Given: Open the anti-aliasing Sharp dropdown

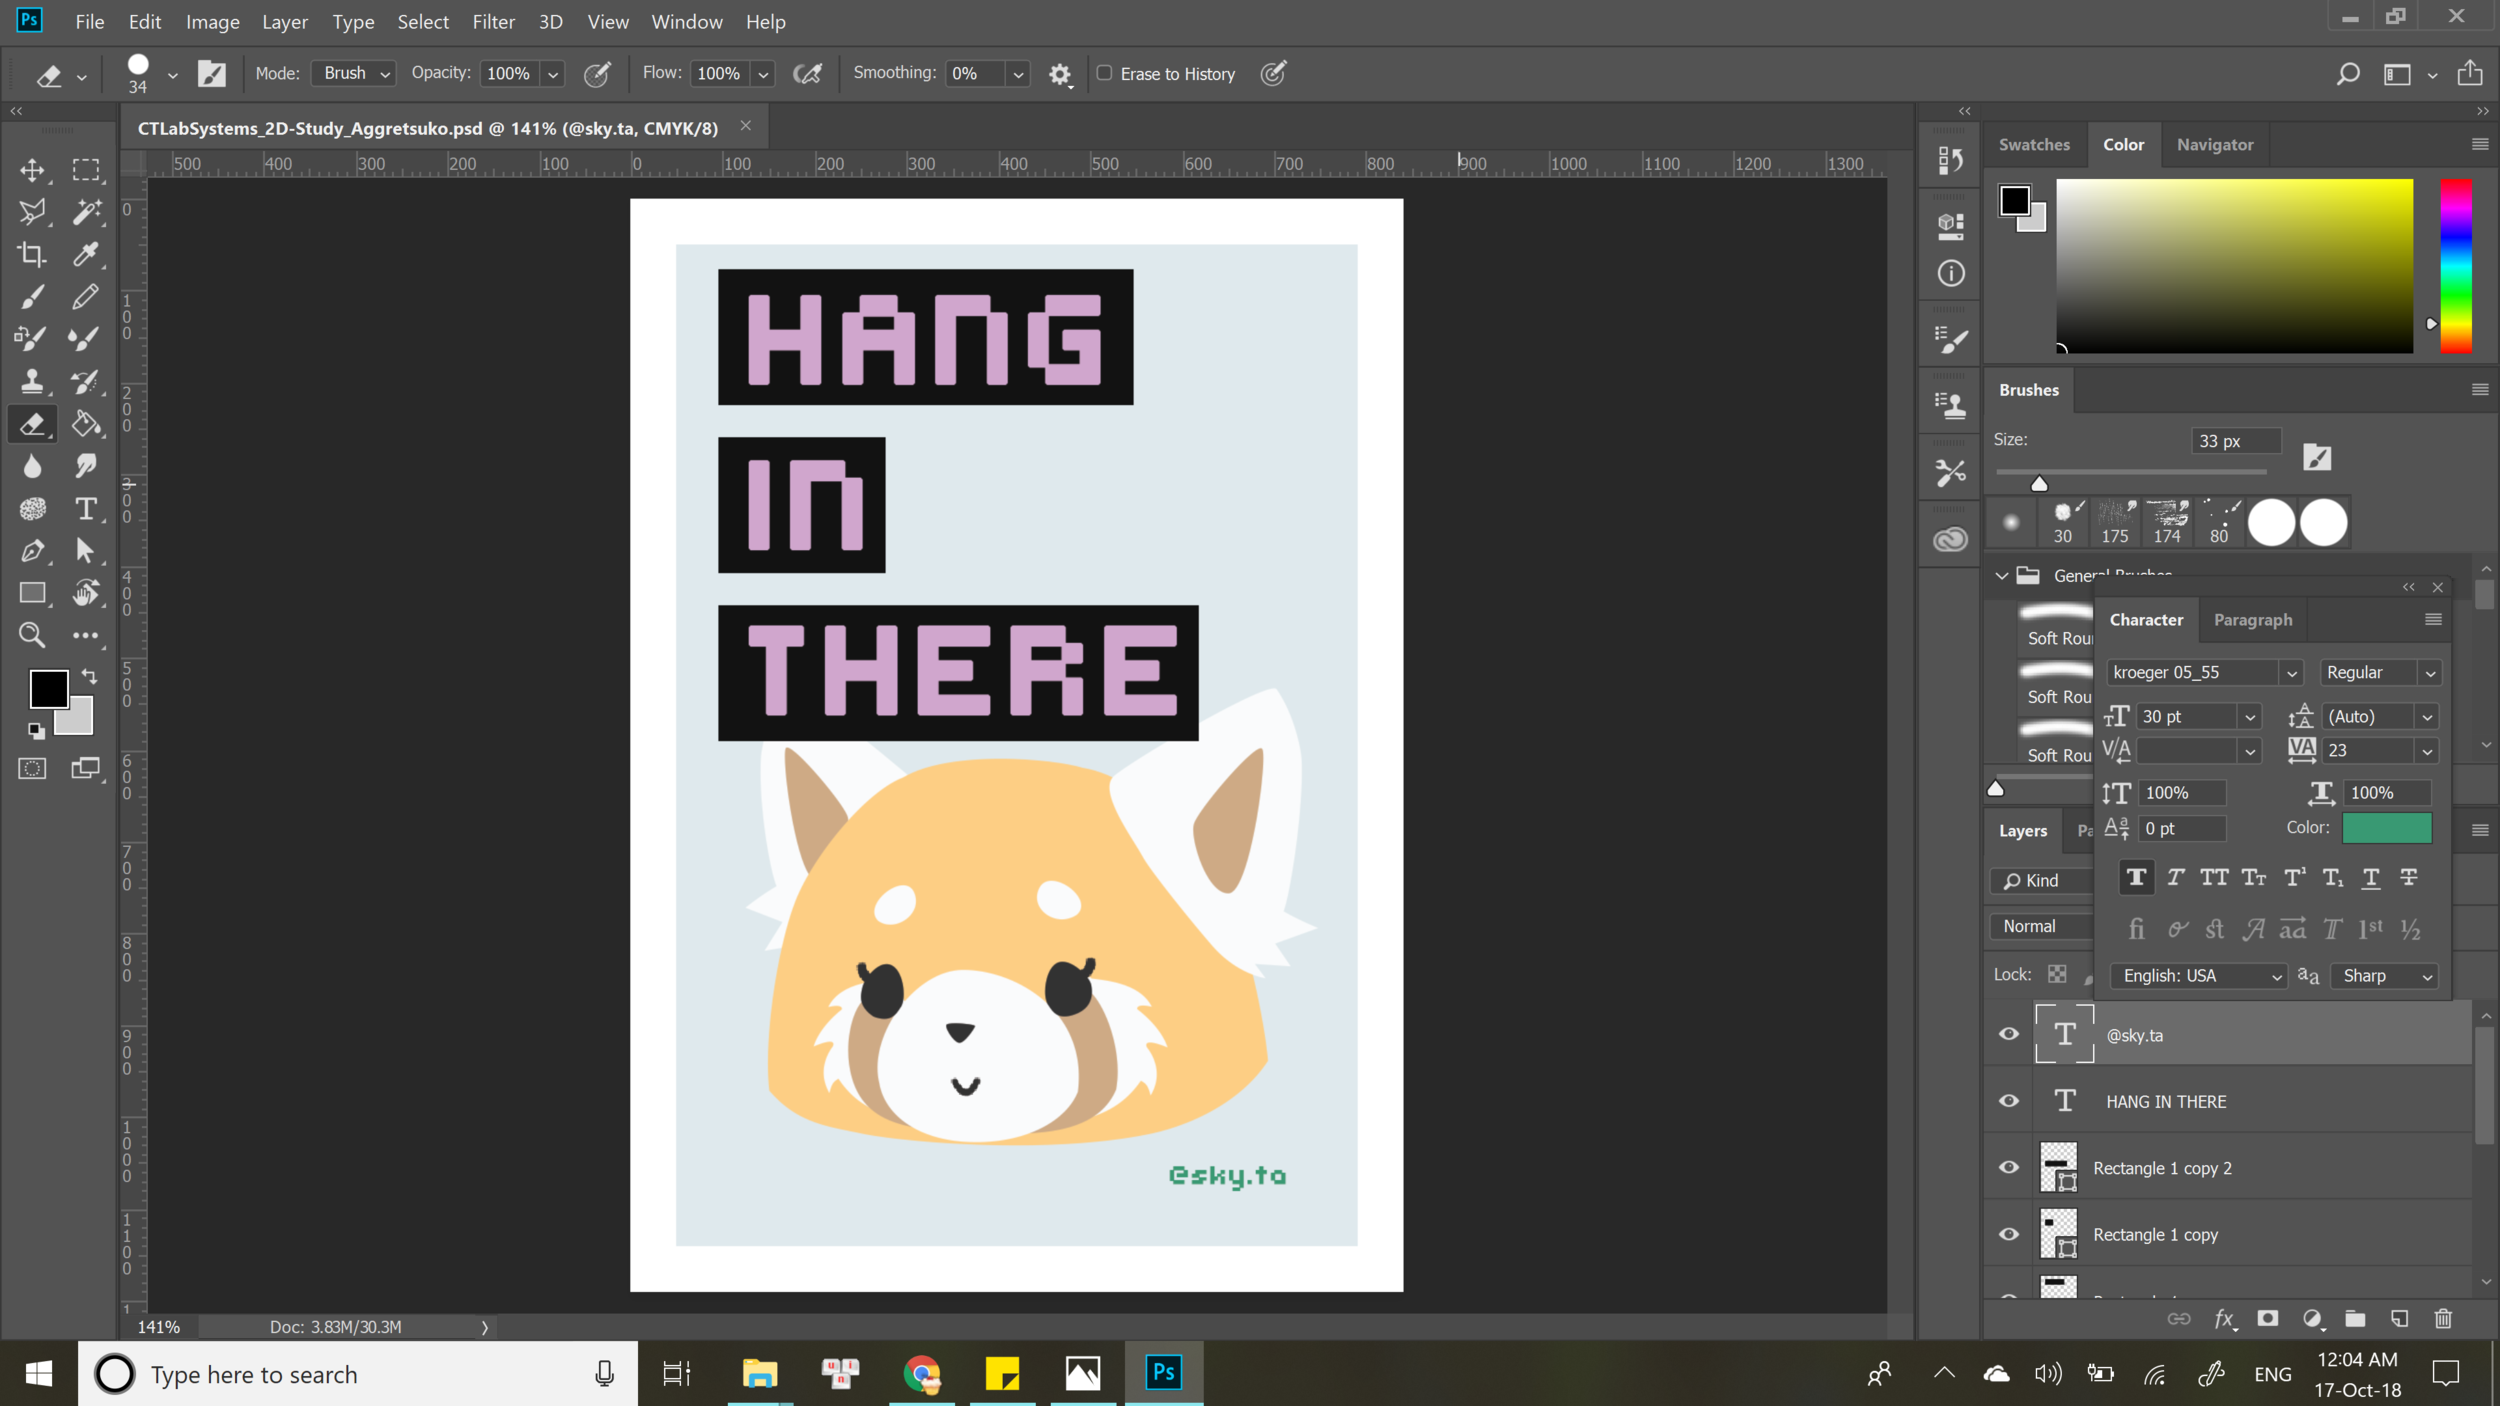Looking at the screenshot, I should tap(2385, 976).
